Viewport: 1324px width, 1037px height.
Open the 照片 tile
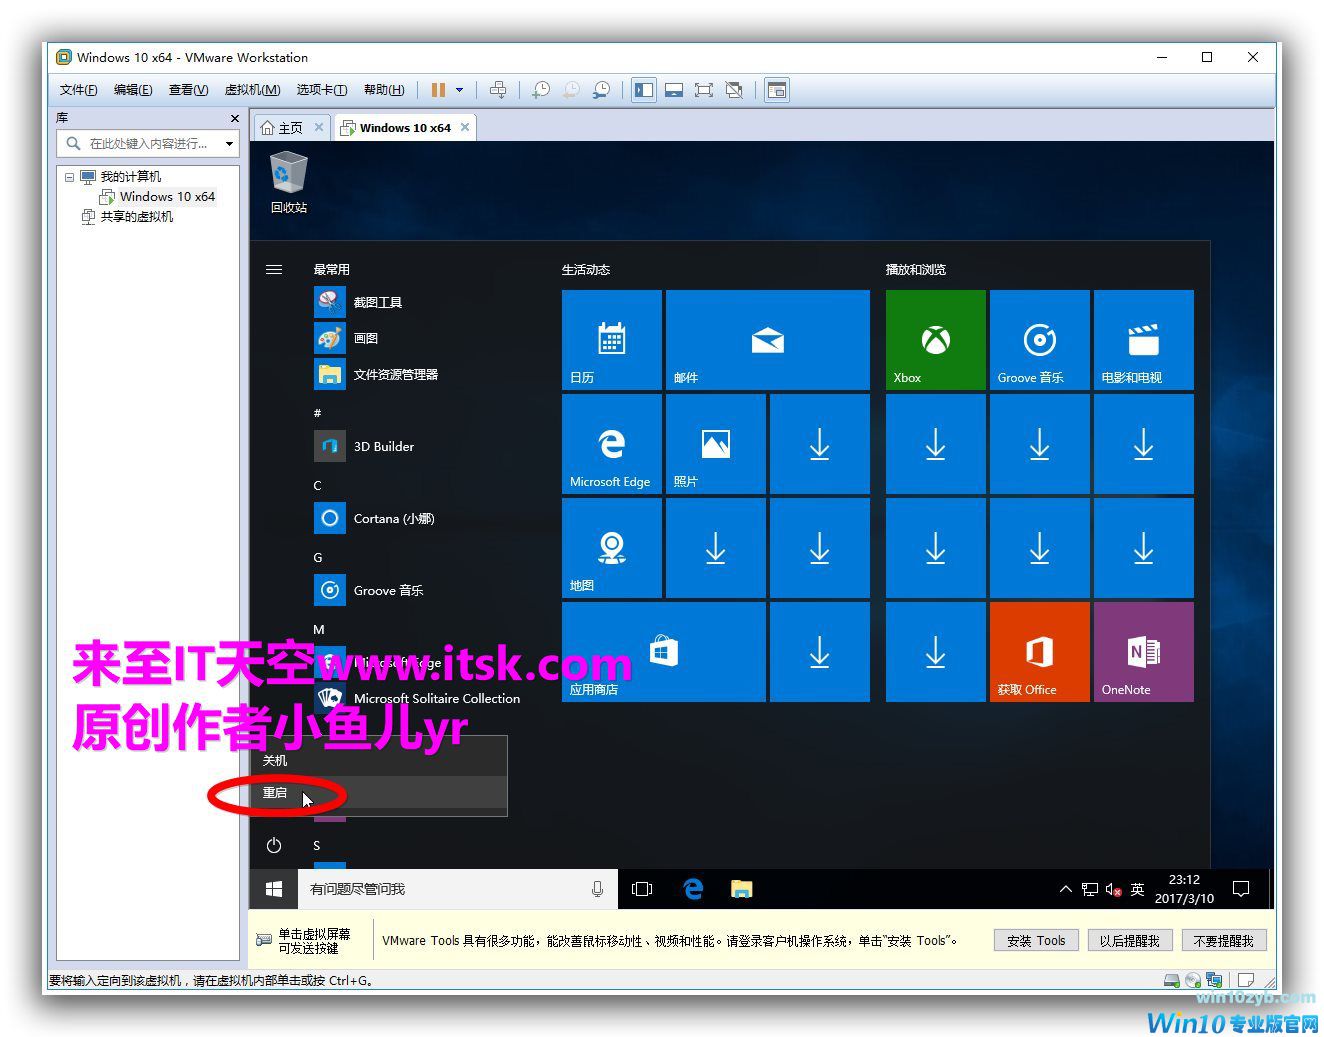716,444
